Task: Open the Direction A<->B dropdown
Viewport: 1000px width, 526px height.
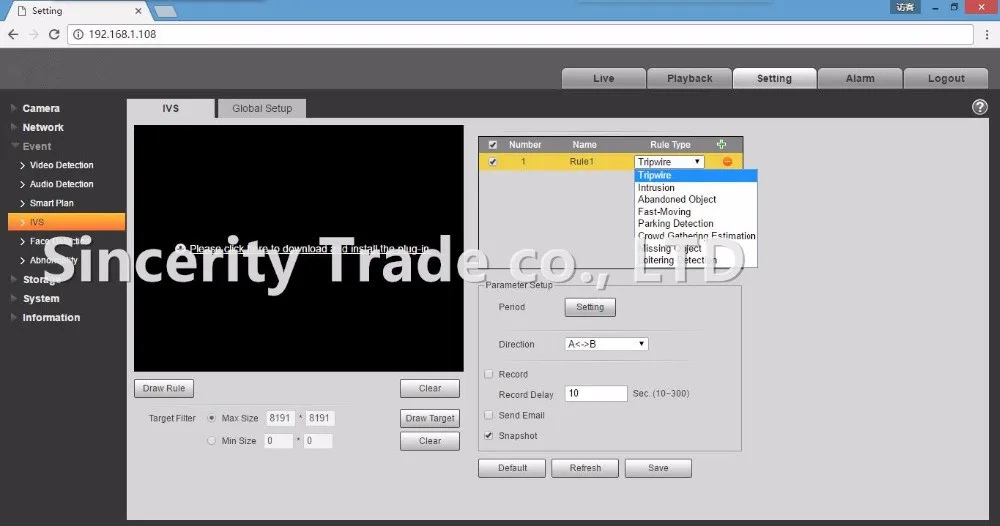Action: pyautogui.click(x=607, y=344)
